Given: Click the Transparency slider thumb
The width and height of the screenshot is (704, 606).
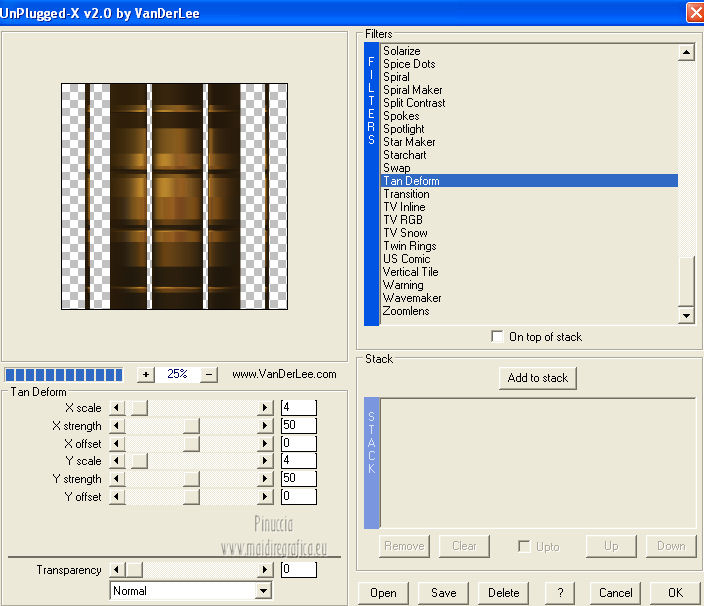Looking at the screenshot, I should 134,570.
